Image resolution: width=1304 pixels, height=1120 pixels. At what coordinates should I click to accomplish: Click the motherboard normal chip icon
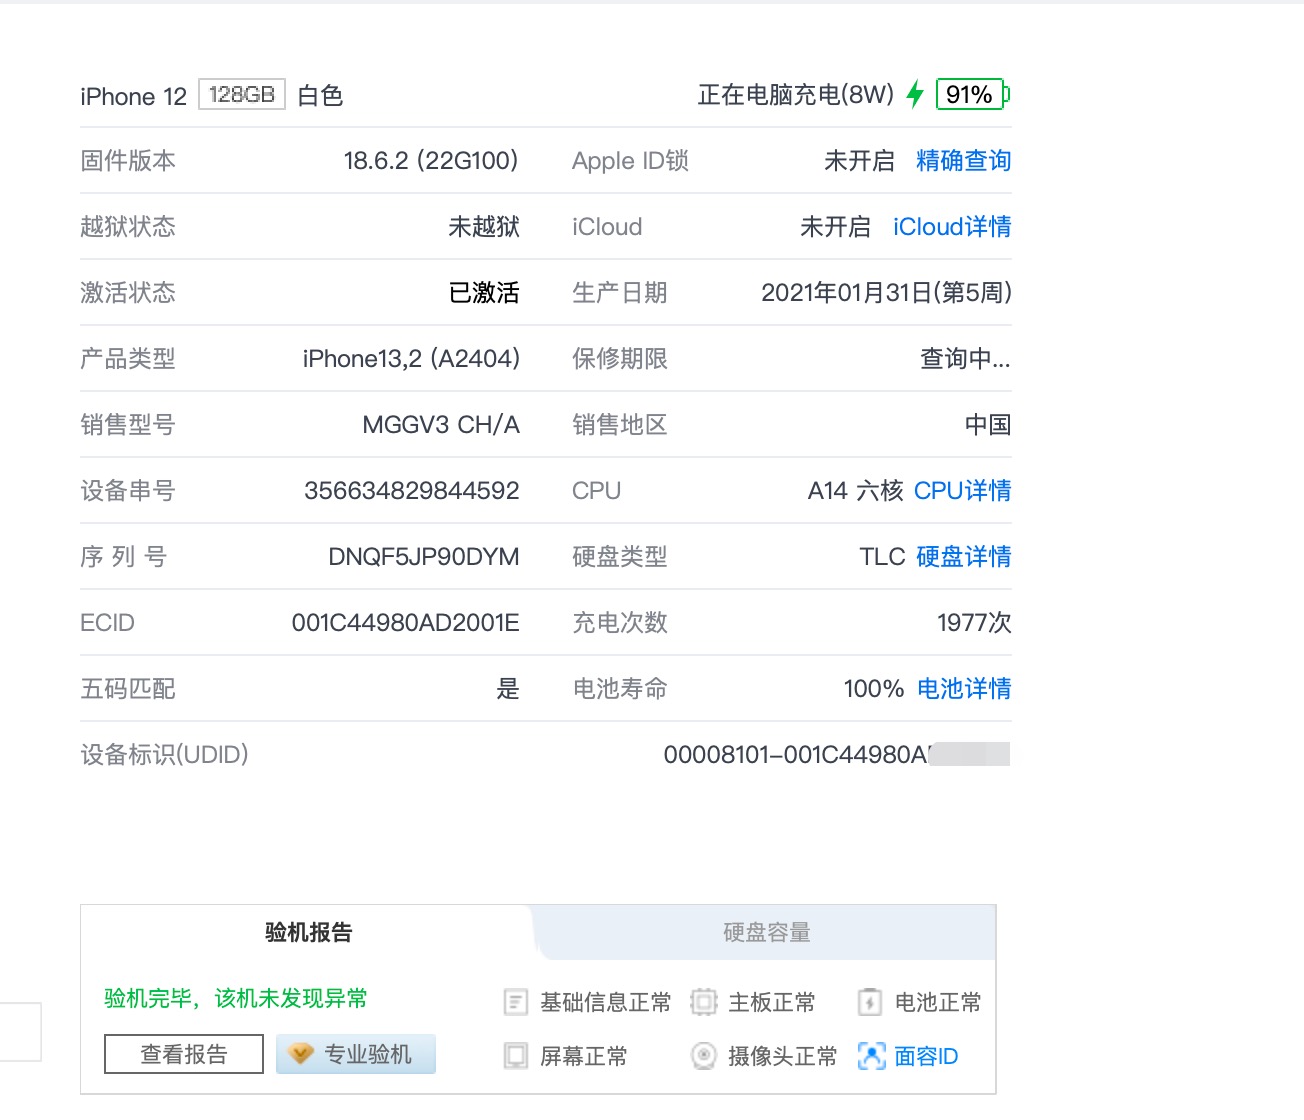click(704, 1002)
